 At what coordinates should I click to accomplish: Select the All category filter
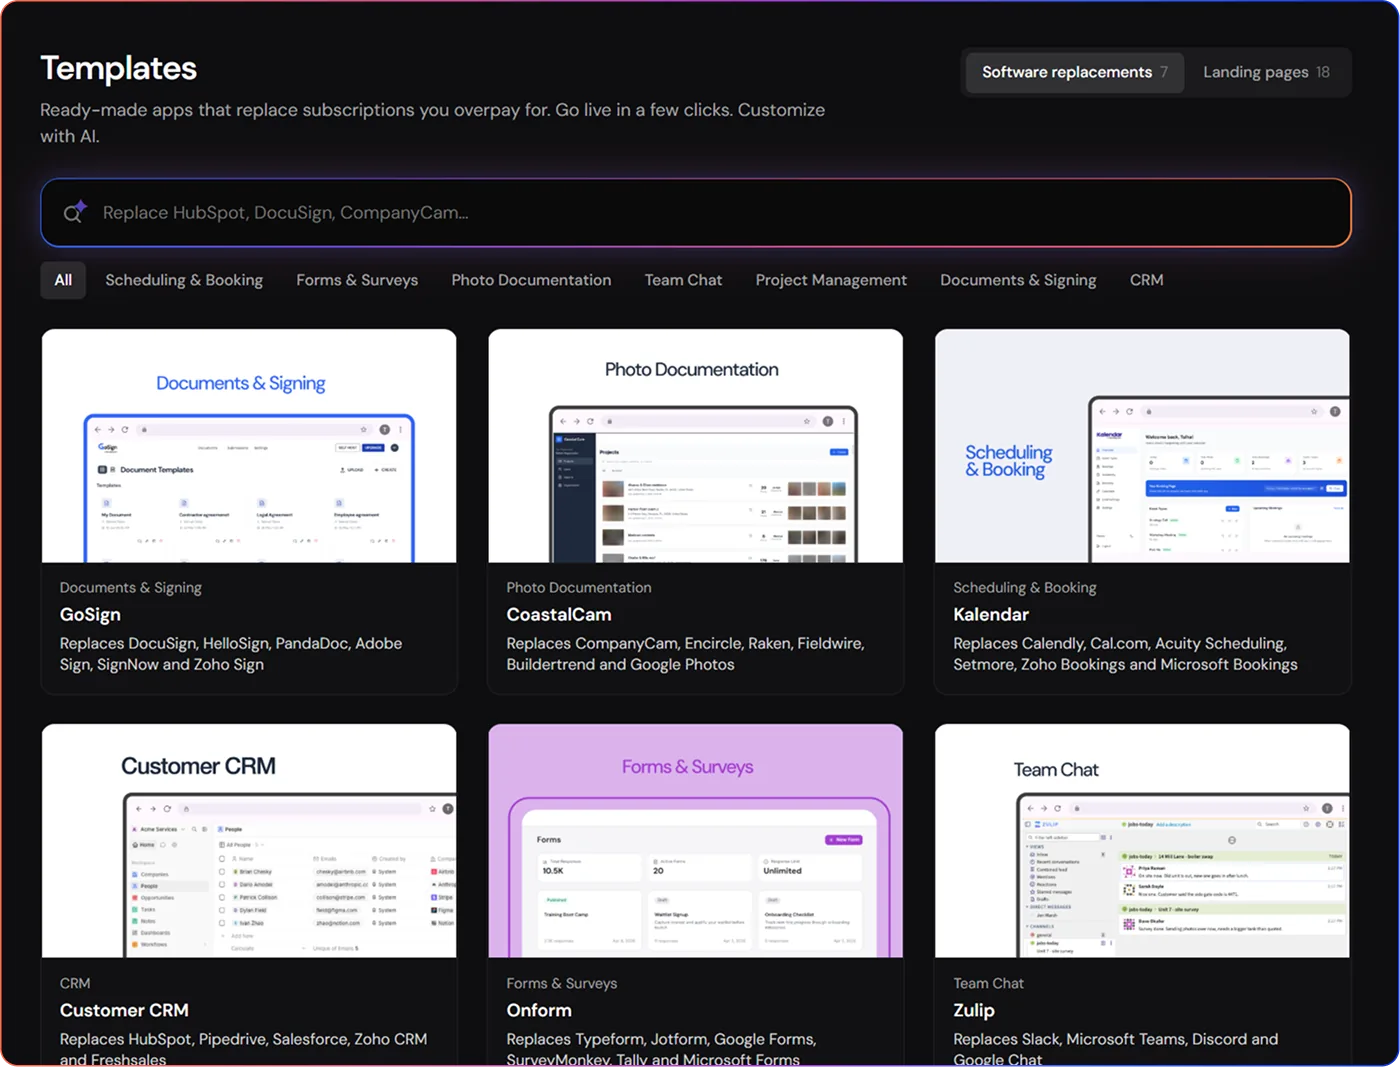tap(63, 280)
